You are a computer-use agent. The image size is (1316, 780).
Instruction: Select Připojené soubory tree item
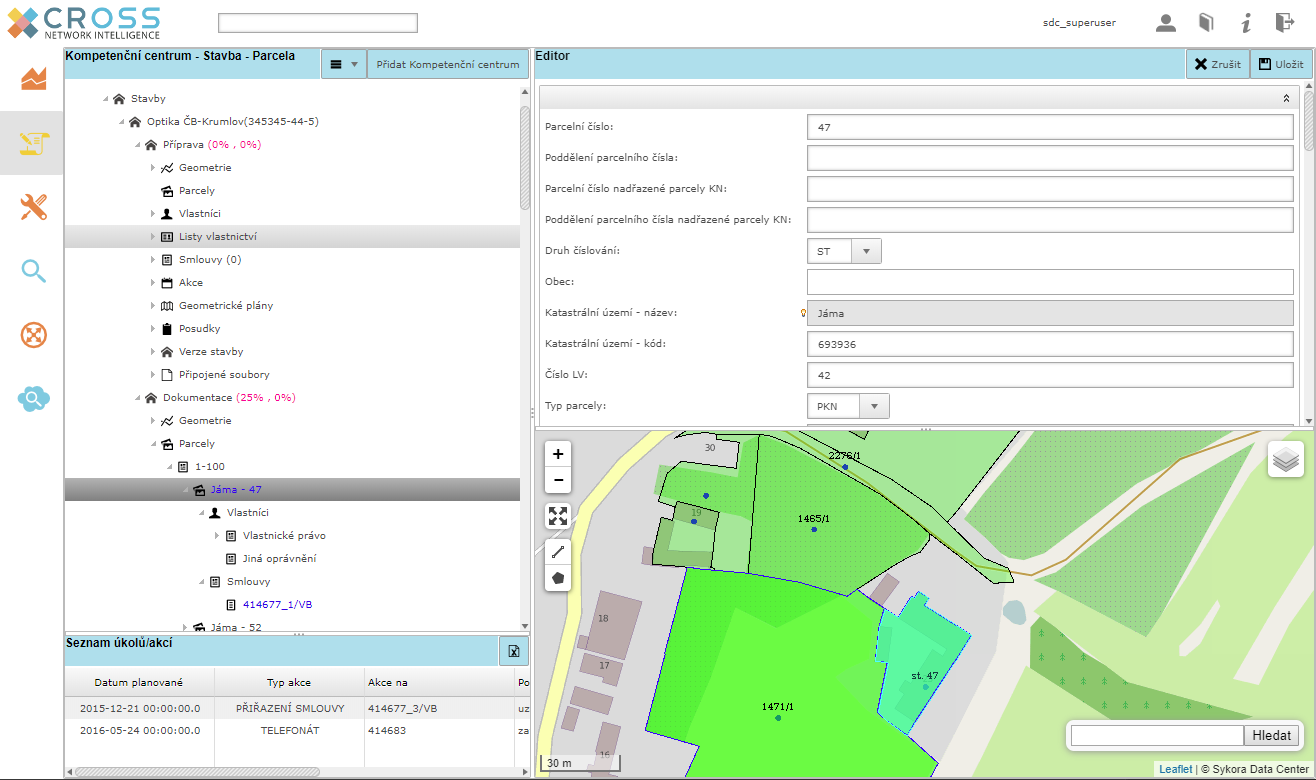[224, 375]
